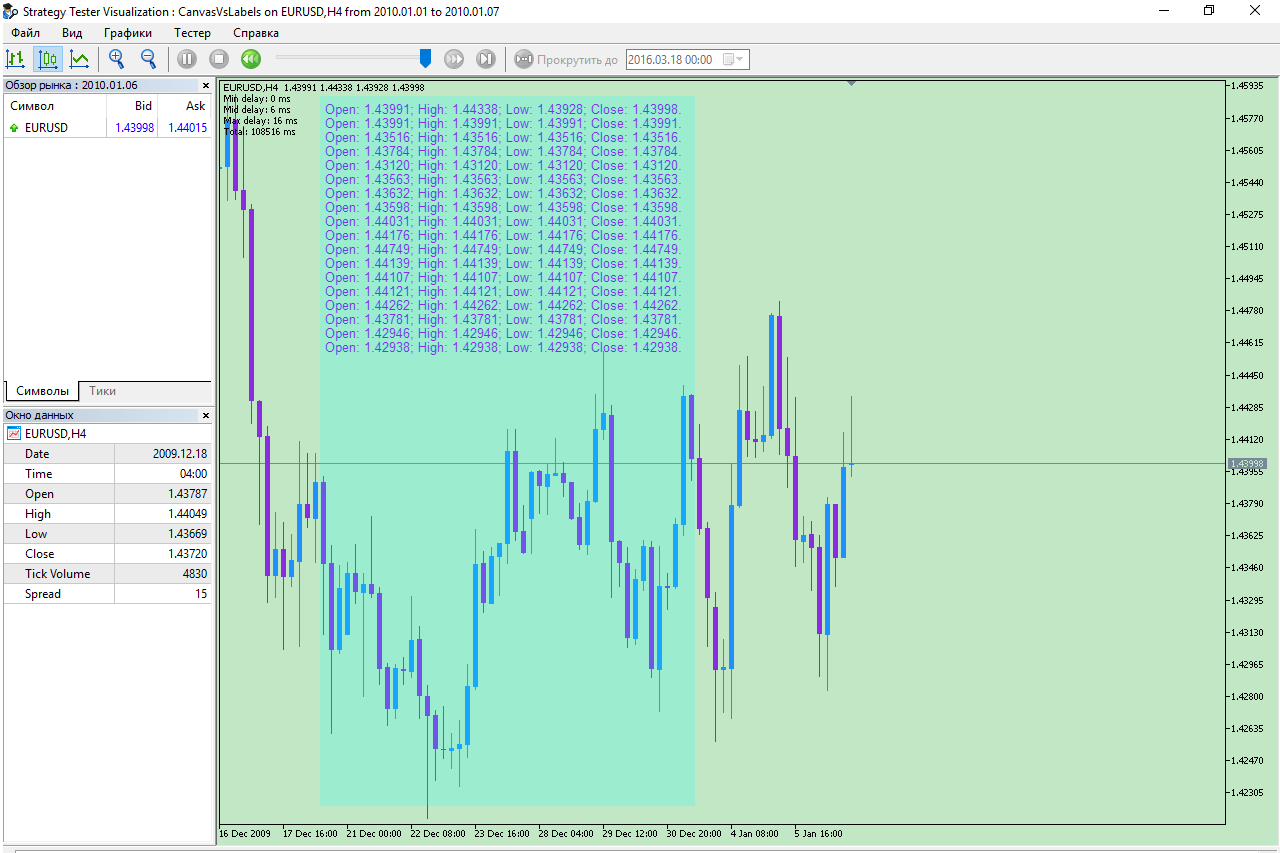The width and height of the screenshot is (1280, 853).
Task: Click the EURUSD,H4 chart icon in data window
Action: tap(14, 434)
